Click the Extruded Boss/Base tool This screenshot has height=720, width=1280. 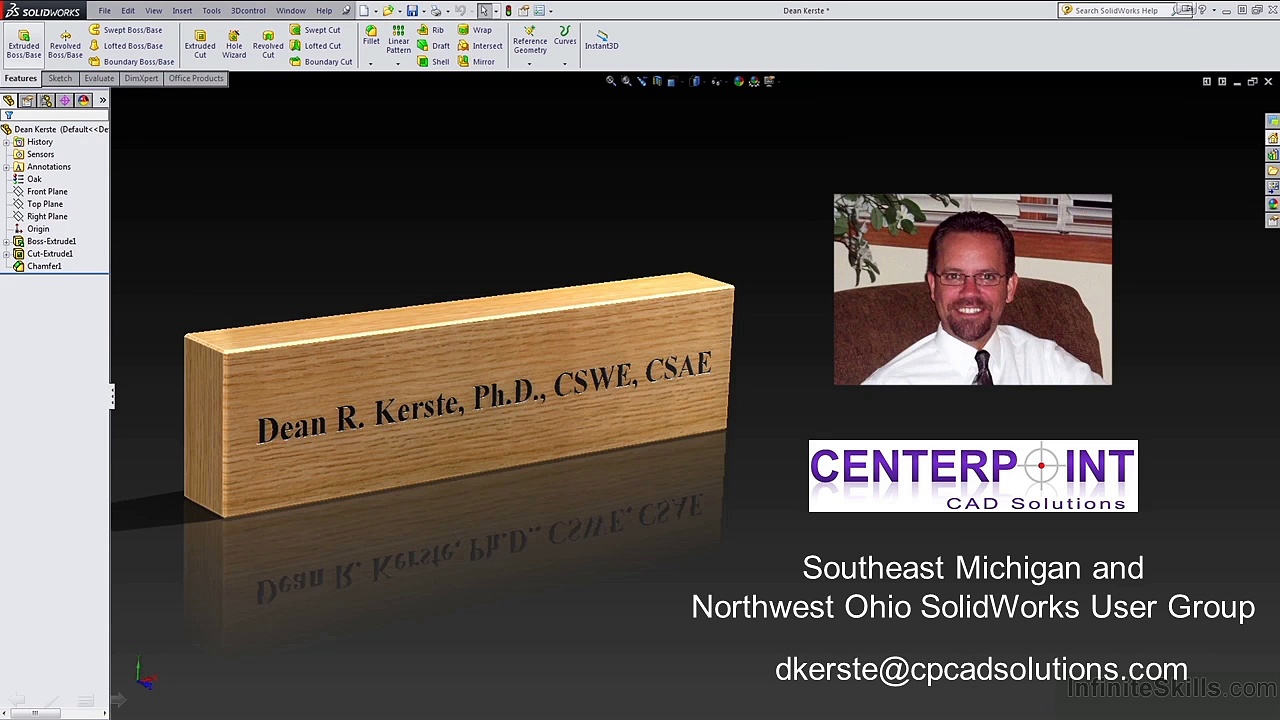(x=24, y=44)
